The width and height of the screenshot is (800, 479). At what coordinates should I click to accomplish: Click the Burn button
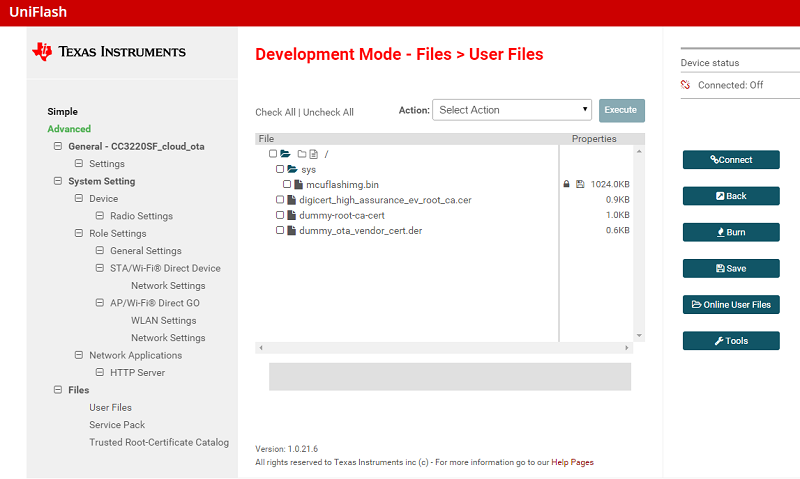tap(731, 232)
